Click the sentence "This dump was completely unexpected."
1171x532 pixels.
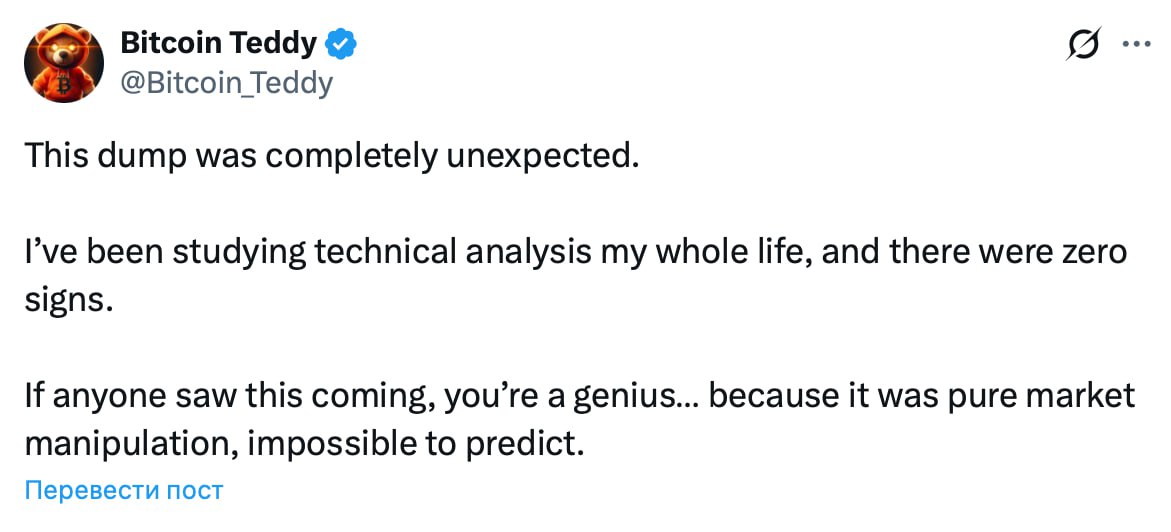tap(330, 156)
